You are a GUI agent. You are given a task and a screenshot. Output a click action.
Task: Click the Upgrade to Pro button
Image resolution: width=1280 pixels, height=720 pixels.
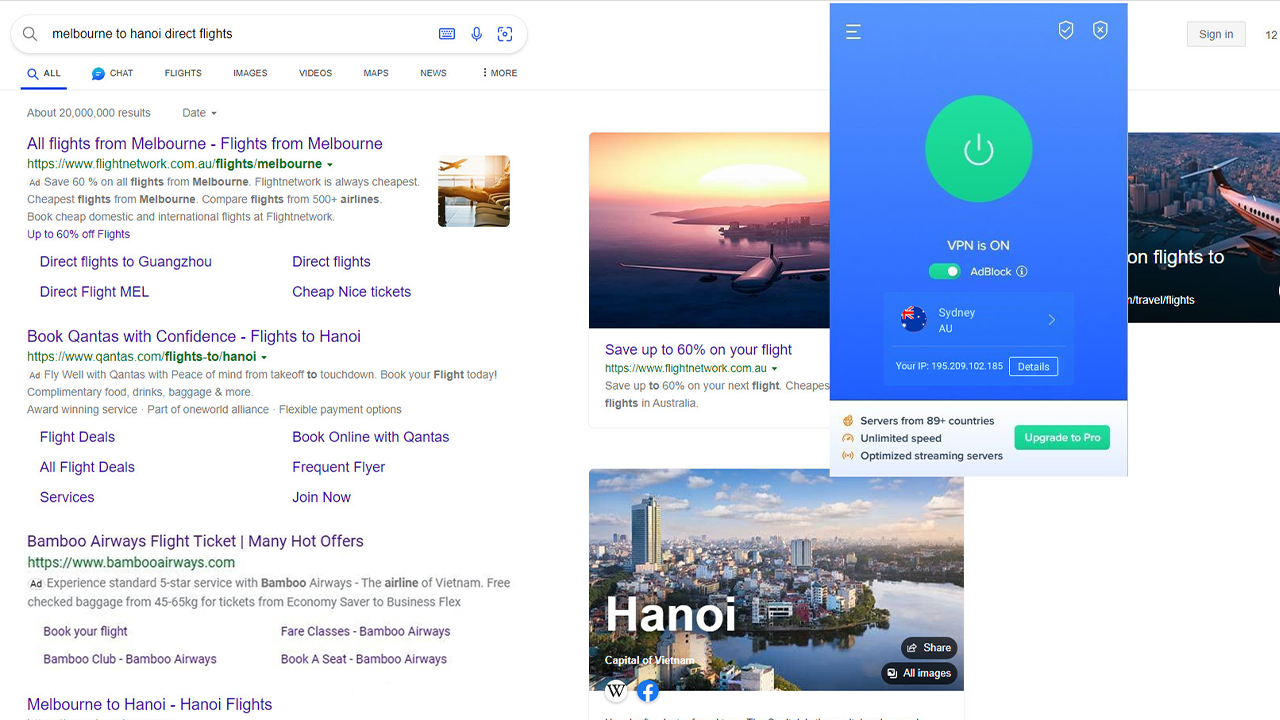1062,438
